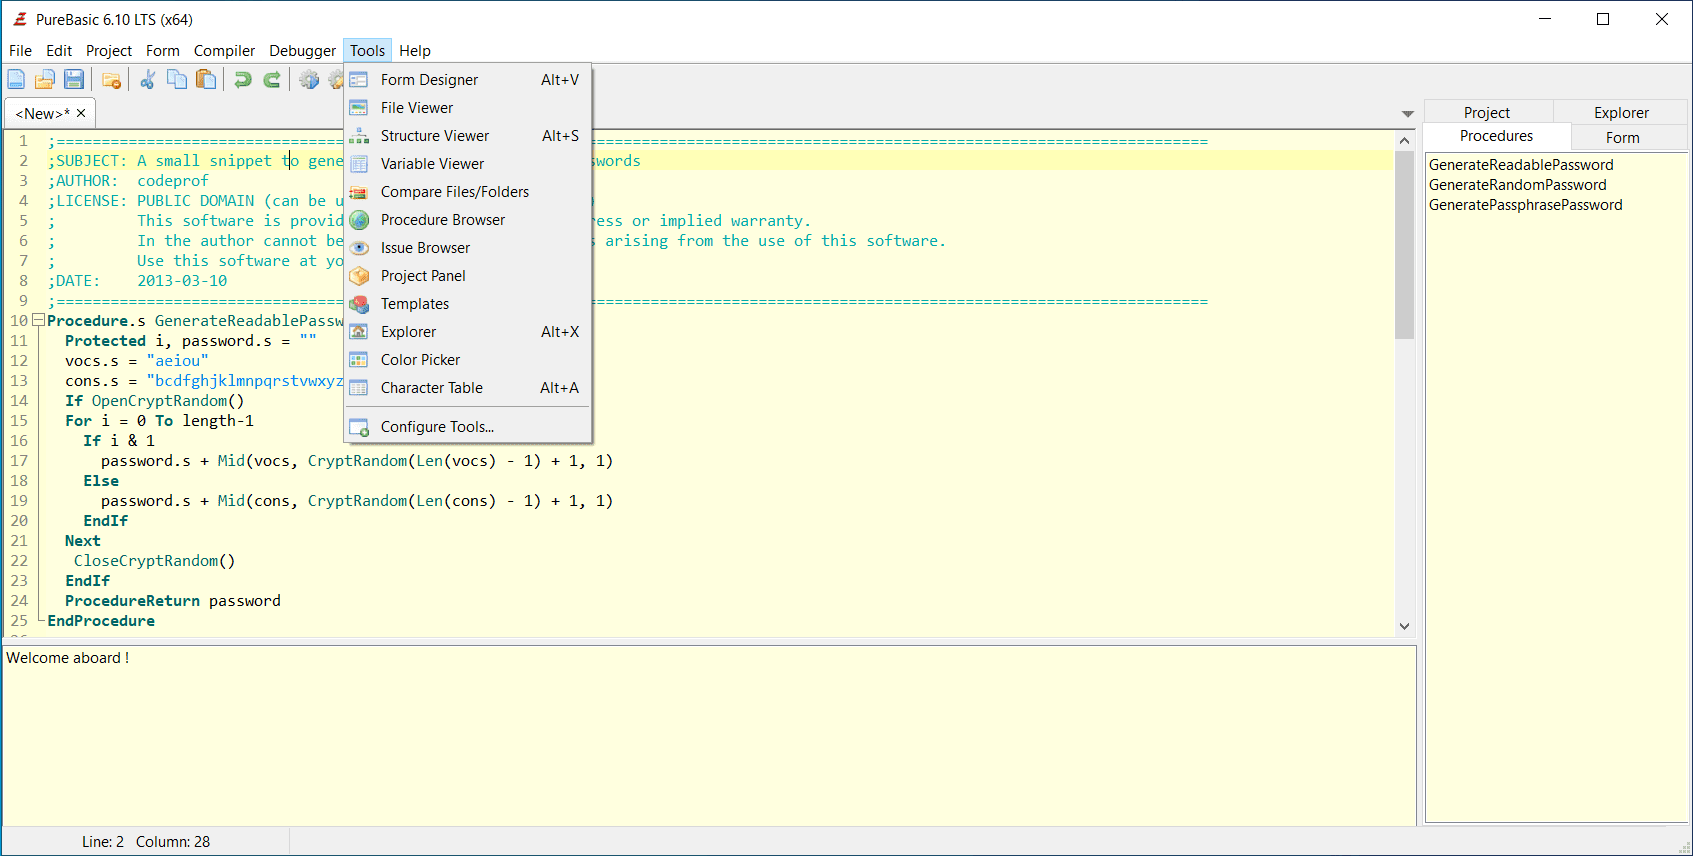Screen dimensions: 1693x856
Task: Save the file using the floppy icon
Action: tap(74, 80)
